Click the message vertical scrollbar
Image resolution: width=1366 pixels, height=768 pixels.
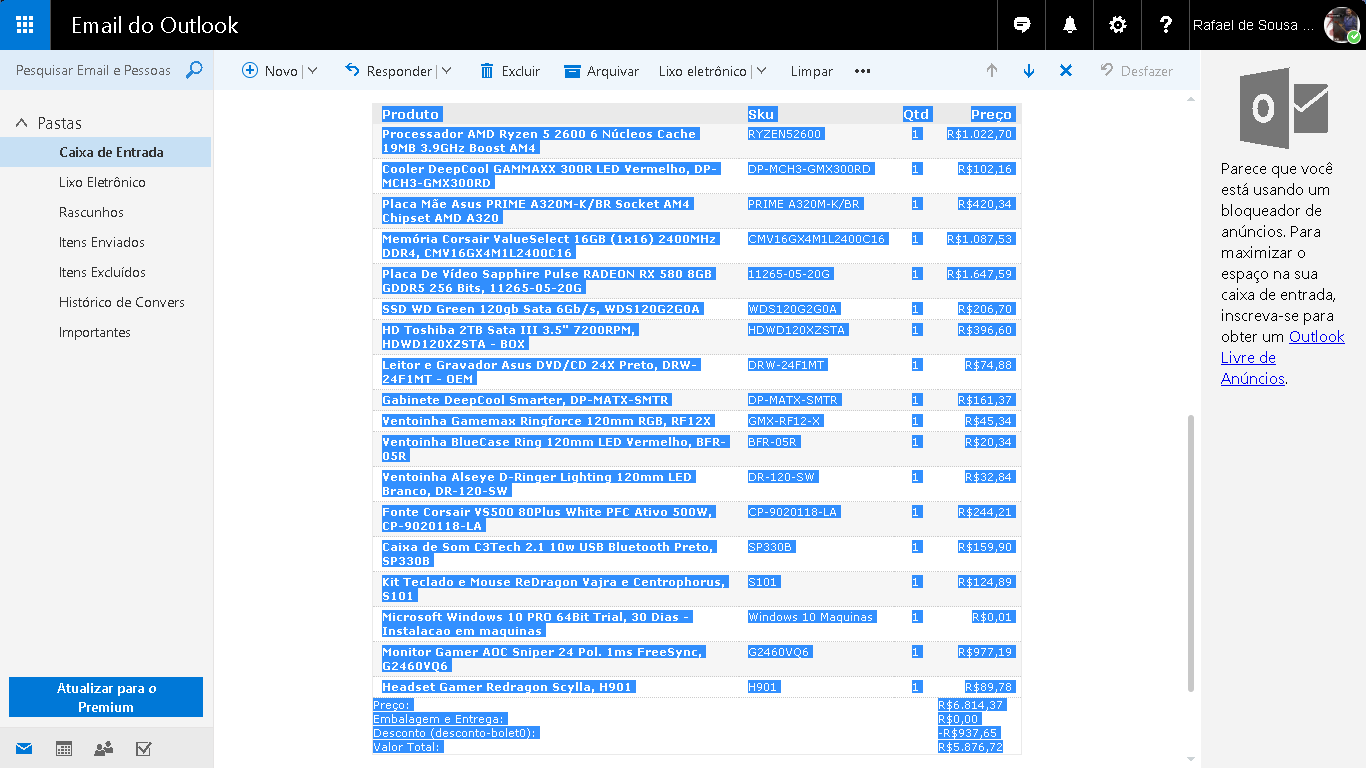[x=1190, y=552]
